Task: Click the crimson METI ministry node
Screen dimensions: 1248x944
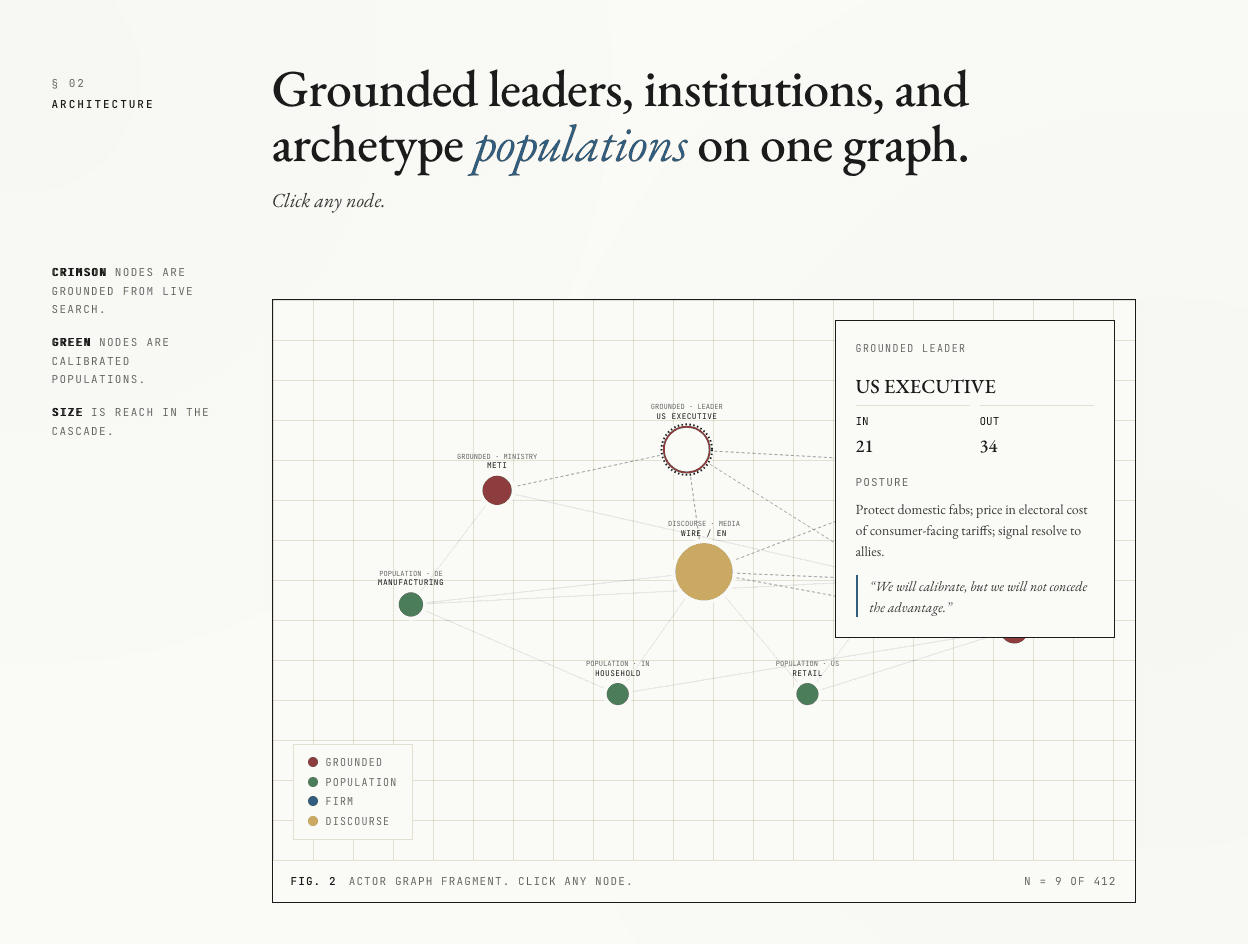Action: point(497,490)
